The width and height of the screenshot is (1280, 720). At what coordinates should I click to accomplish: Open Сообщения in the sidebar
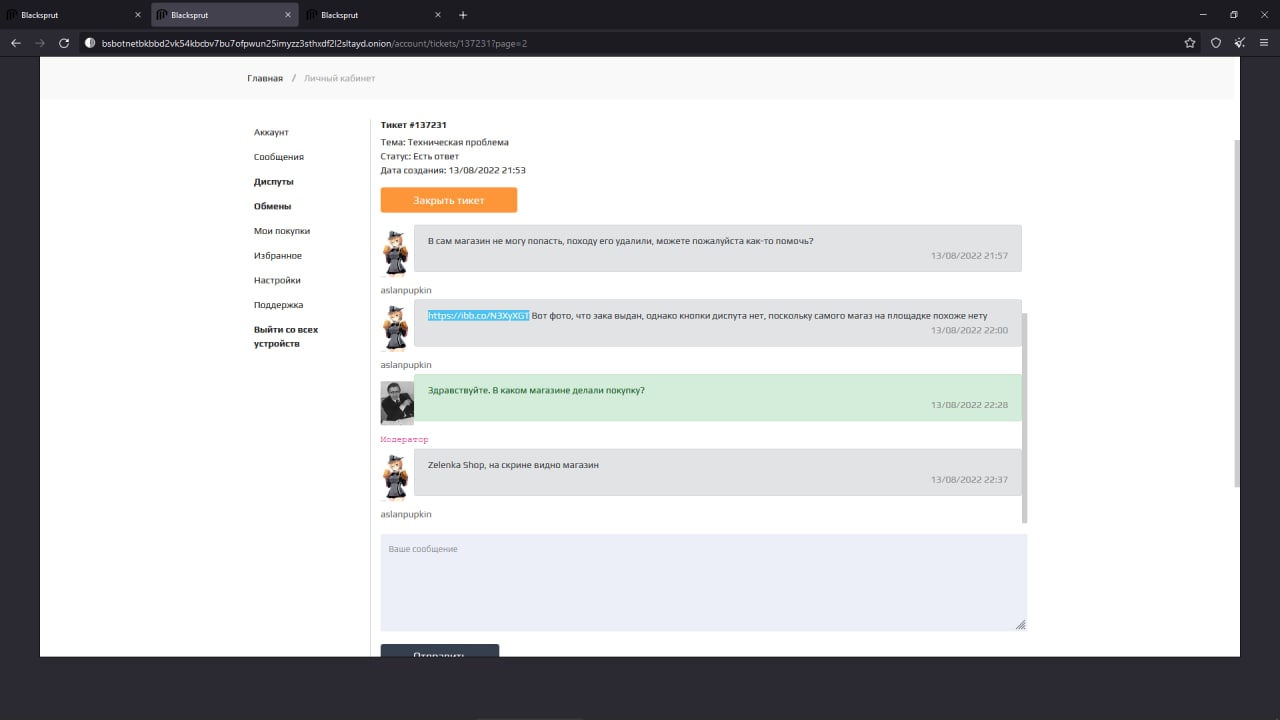pos(279,157)
